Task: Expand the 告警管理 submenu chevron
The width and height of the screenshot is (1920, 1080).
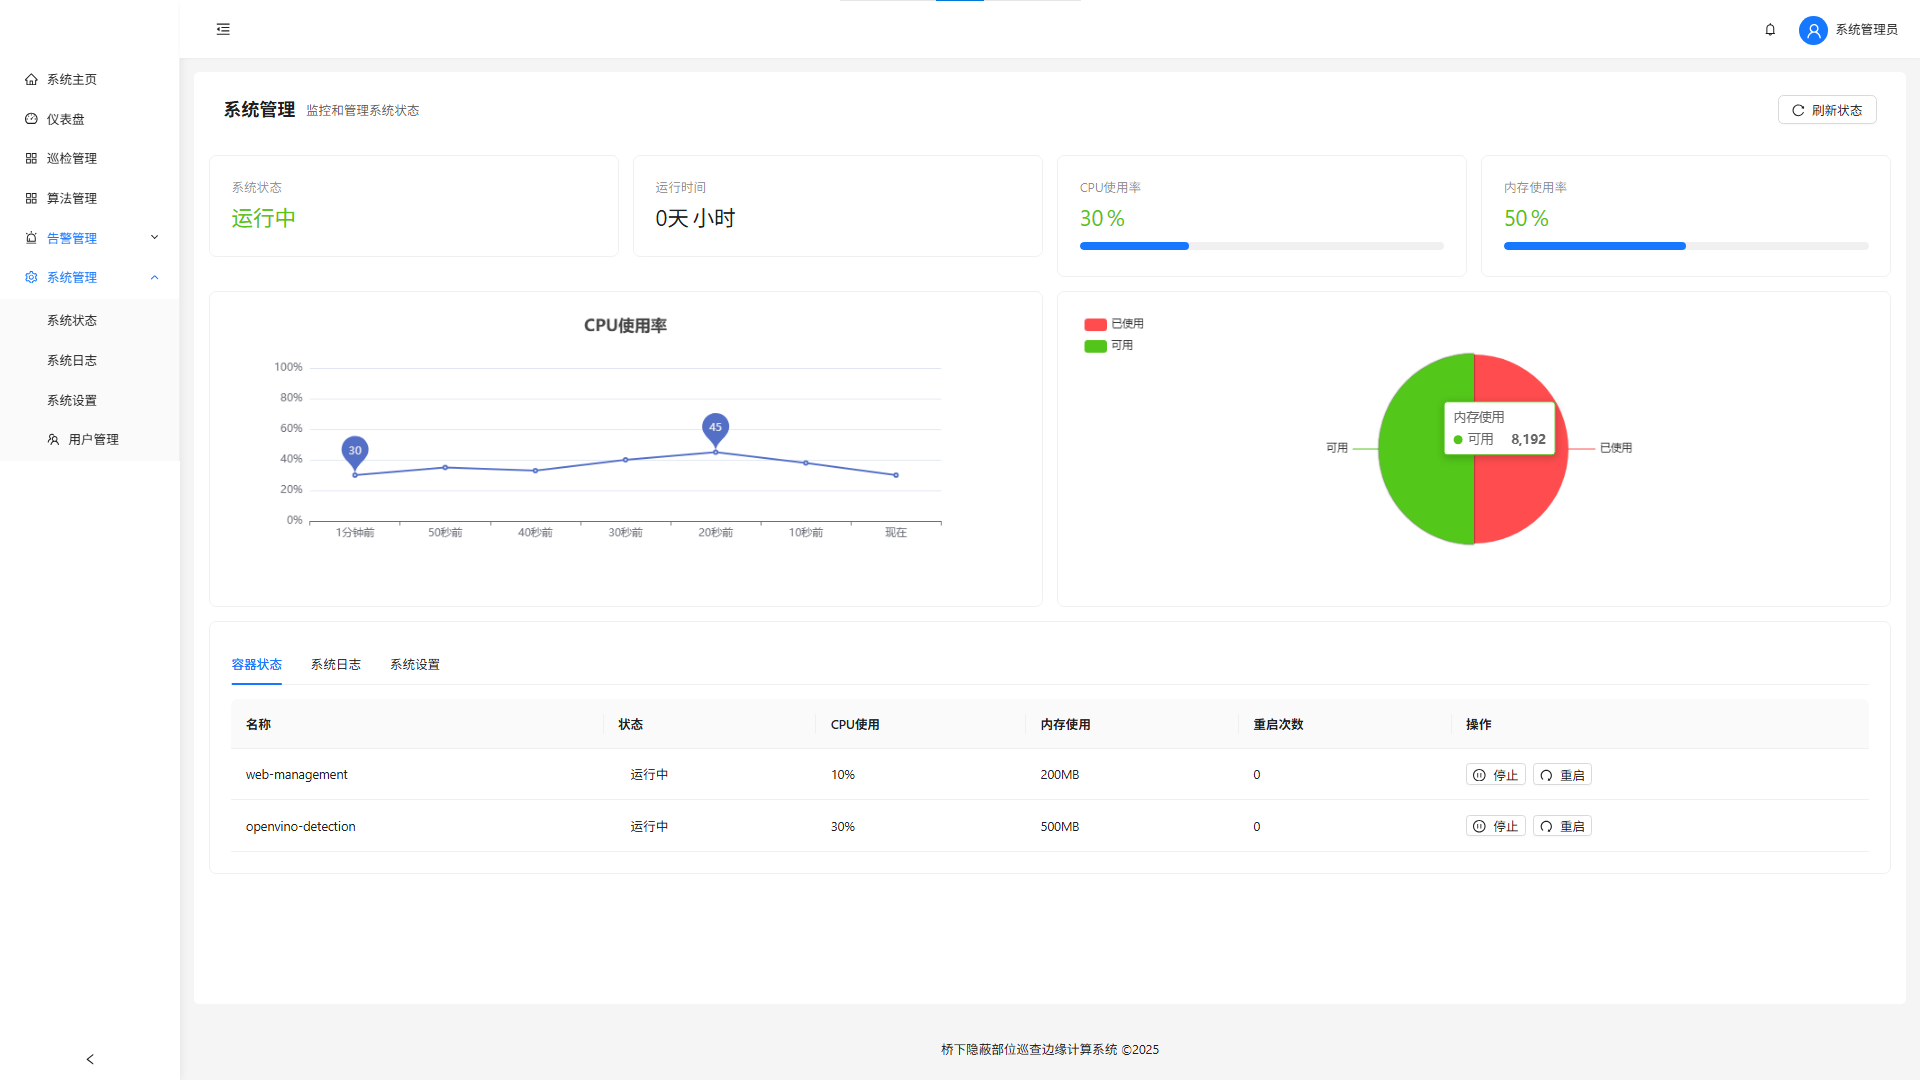Action: (155, 237)
